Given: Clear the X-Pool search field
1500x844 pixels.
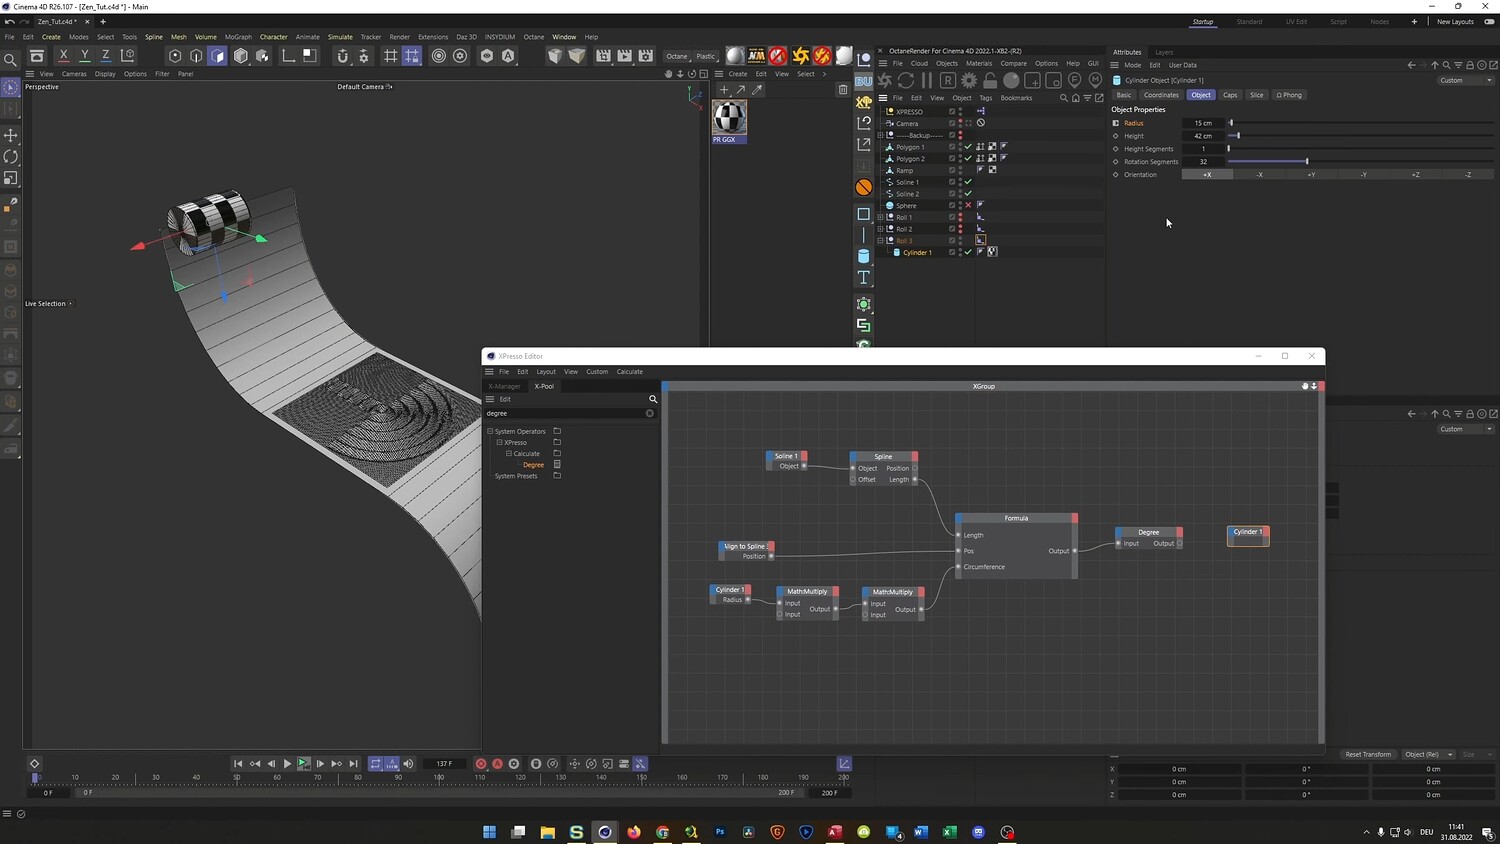Looking at the screenshot, I should [650, 413].
